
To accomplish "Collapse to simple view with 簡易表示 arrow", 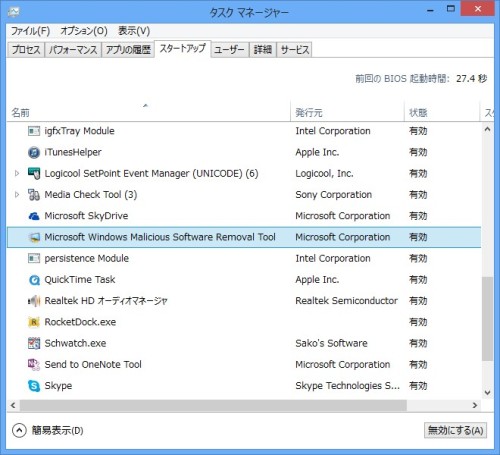I will pos(19,430).
